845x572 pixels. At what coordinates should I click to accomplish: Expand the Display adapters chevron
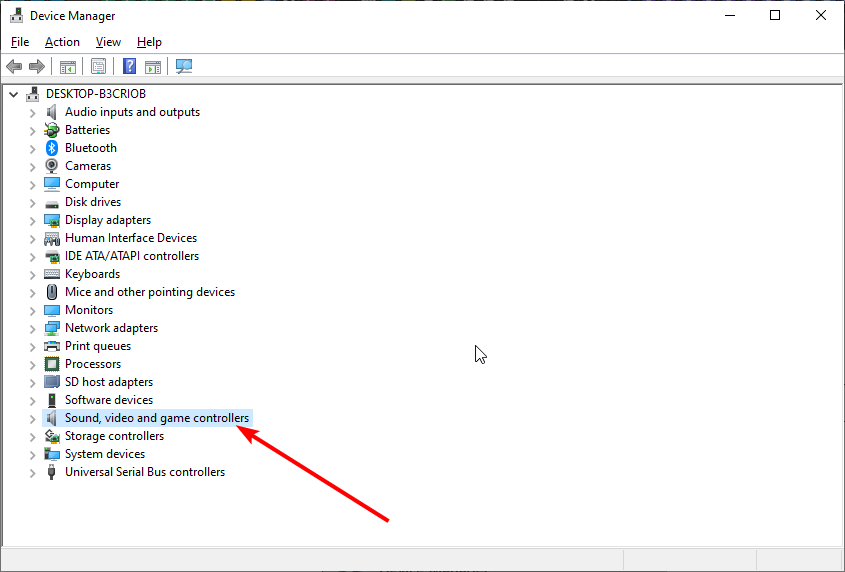tap(32, 220)
